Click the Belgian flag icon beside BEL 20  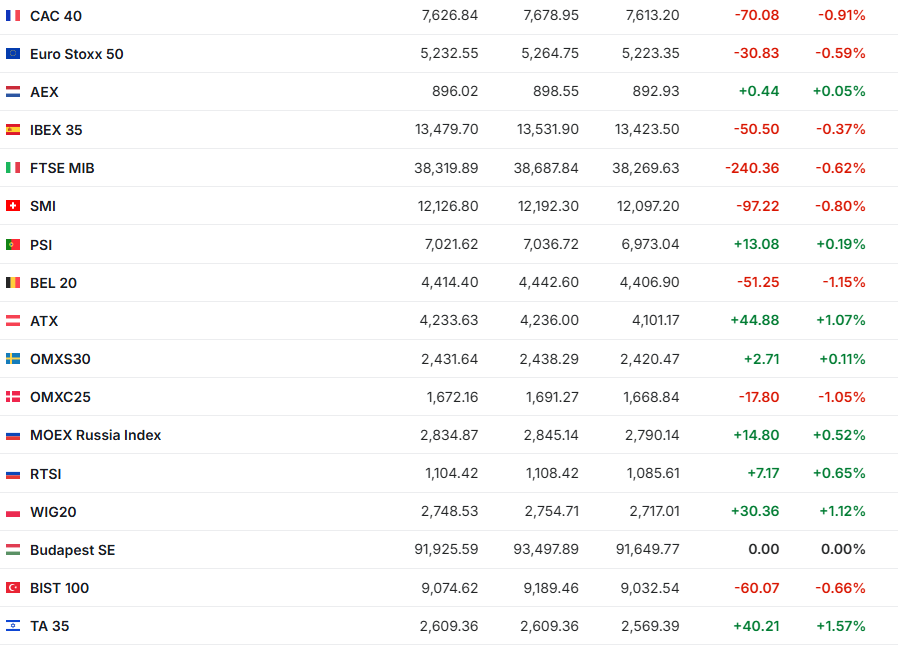tap(13, 283)
